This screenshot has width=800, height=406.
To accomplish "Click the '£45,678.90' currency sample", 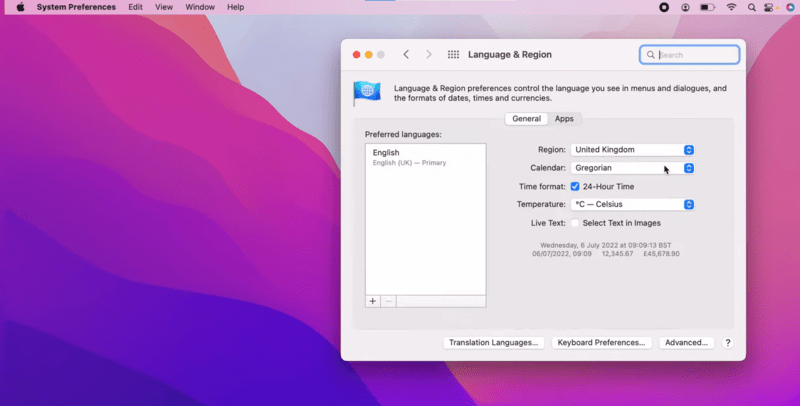I will coord(661,253).
